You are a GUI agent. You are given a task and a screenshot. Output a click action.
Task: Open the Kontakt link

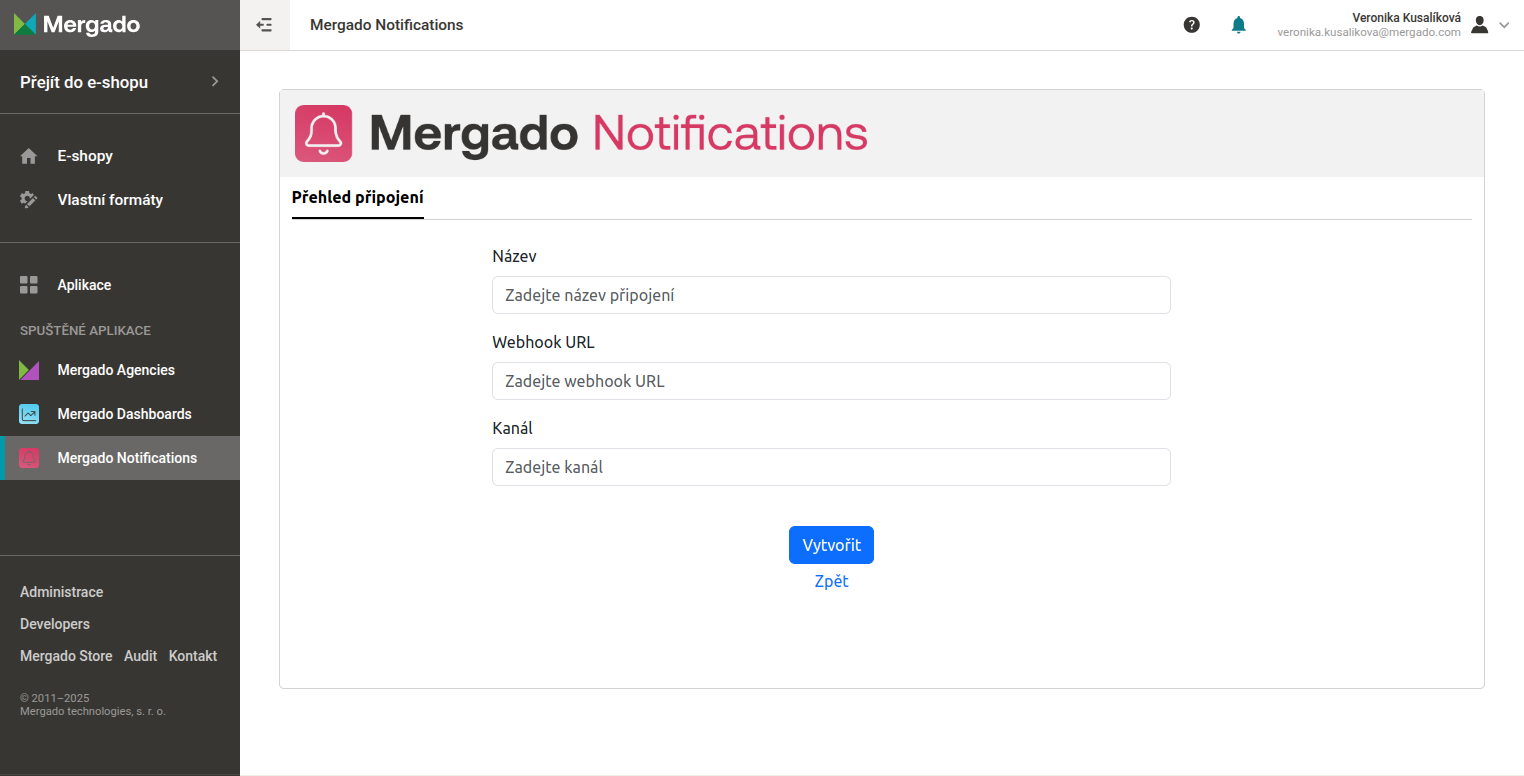click(x=193, y=656)
